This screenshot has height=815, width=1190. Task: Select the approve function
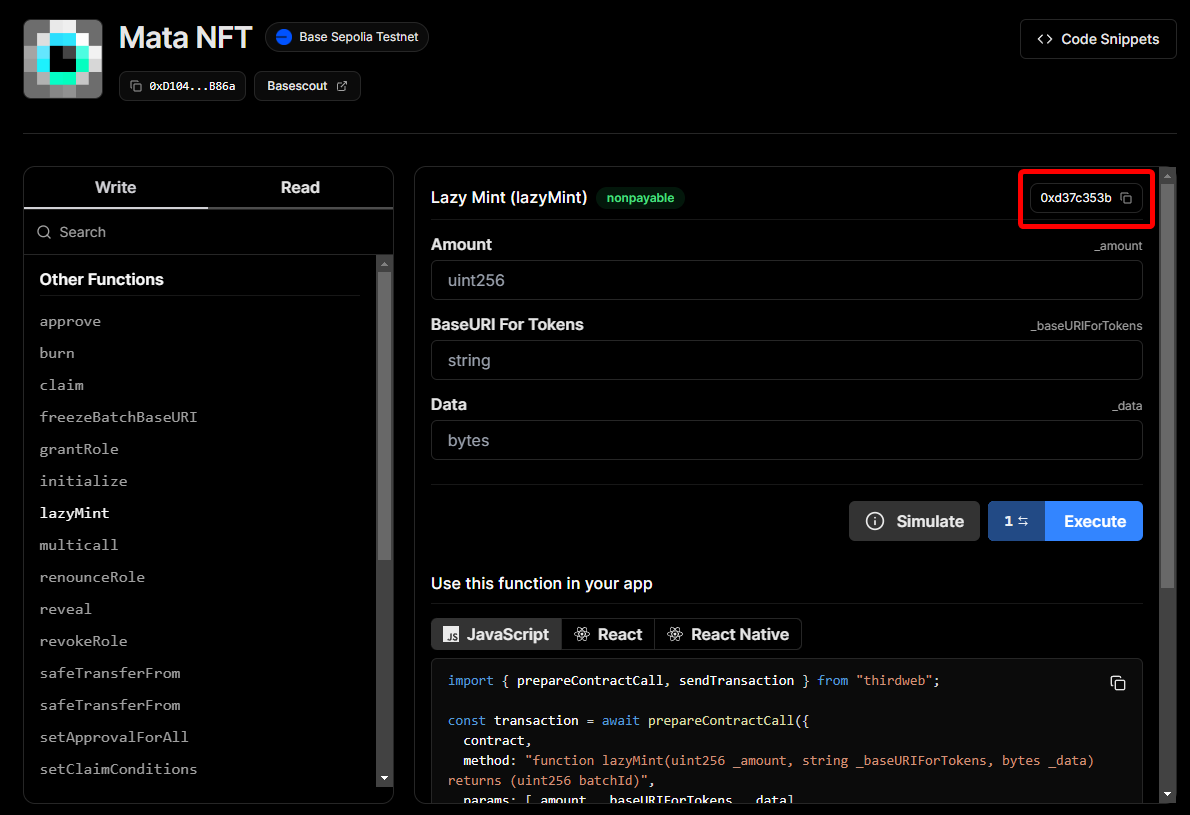(x=70, y=321)
